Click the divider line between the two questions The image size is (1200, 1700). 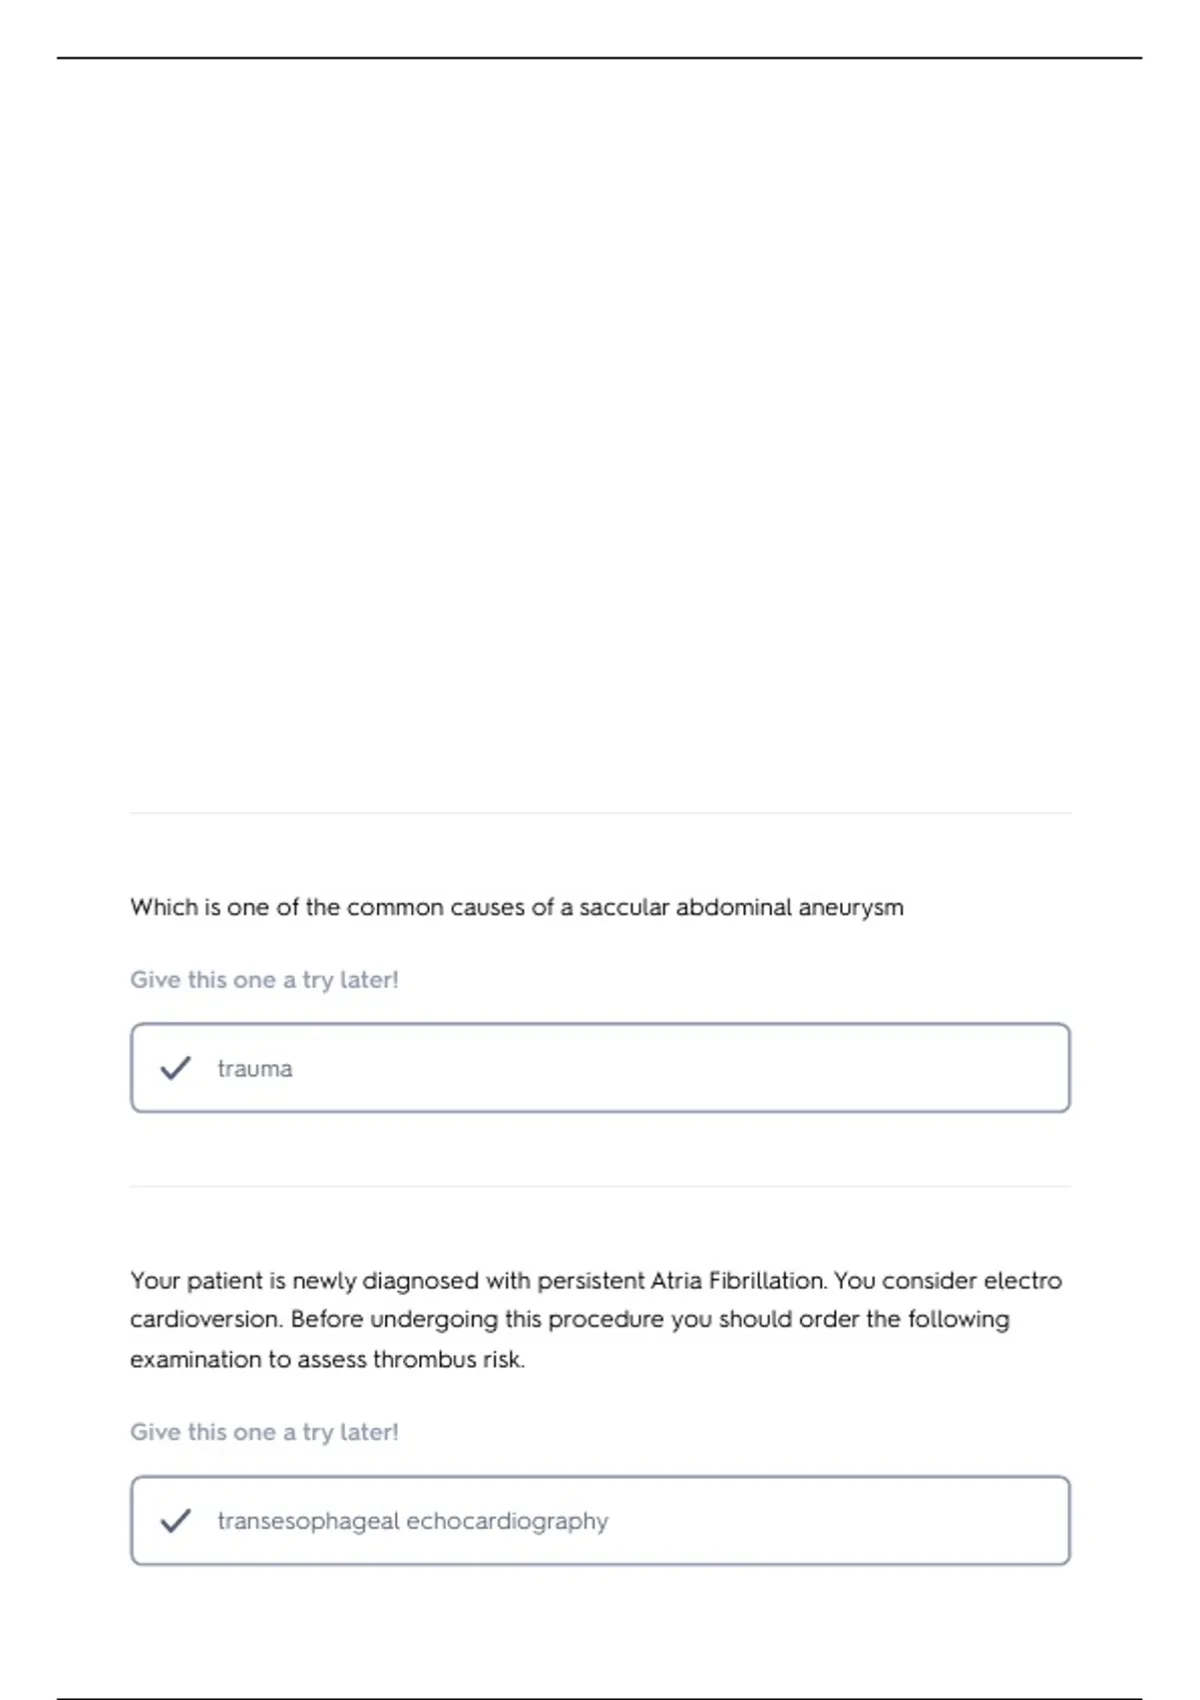click(x=600, y=1187)
